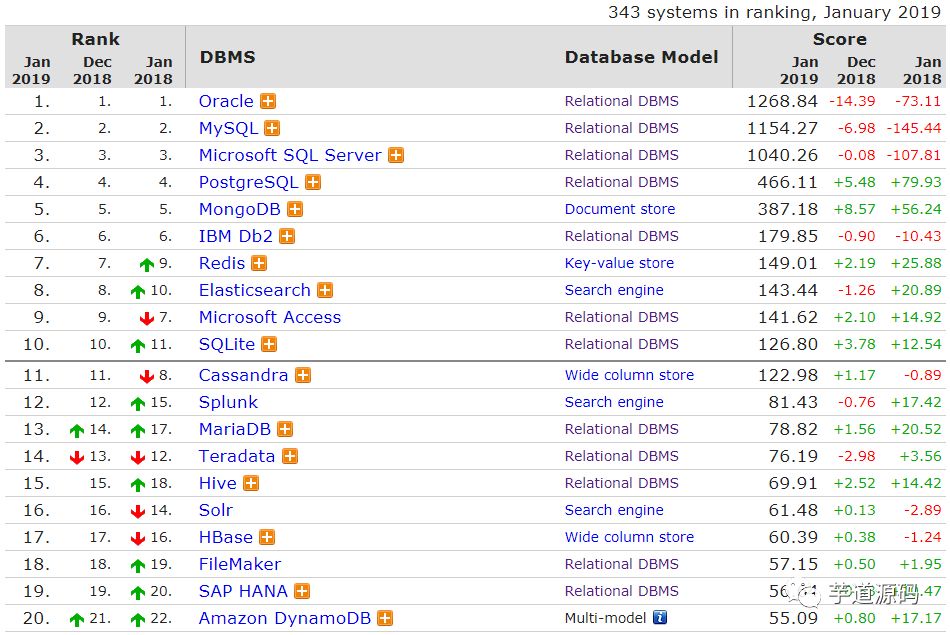Image resolution: width=950 pixels, height=635 pixels.
Task: Open the Splunk database link
Action: [x=228, y=402]
